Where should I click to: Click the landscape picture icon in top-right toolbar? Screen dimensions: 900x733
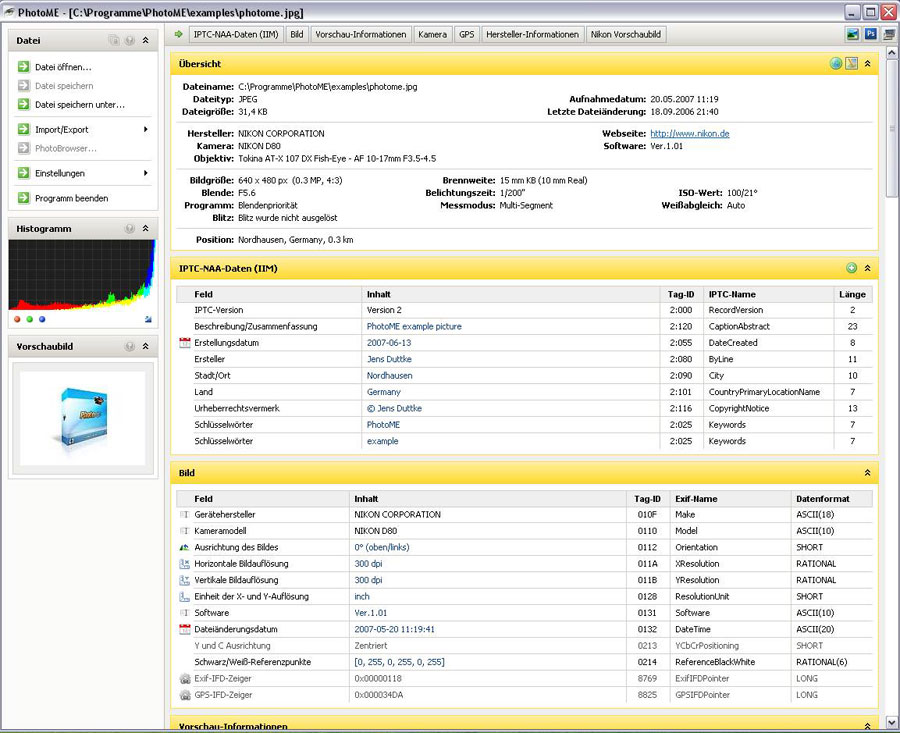[x=852, y=34]
